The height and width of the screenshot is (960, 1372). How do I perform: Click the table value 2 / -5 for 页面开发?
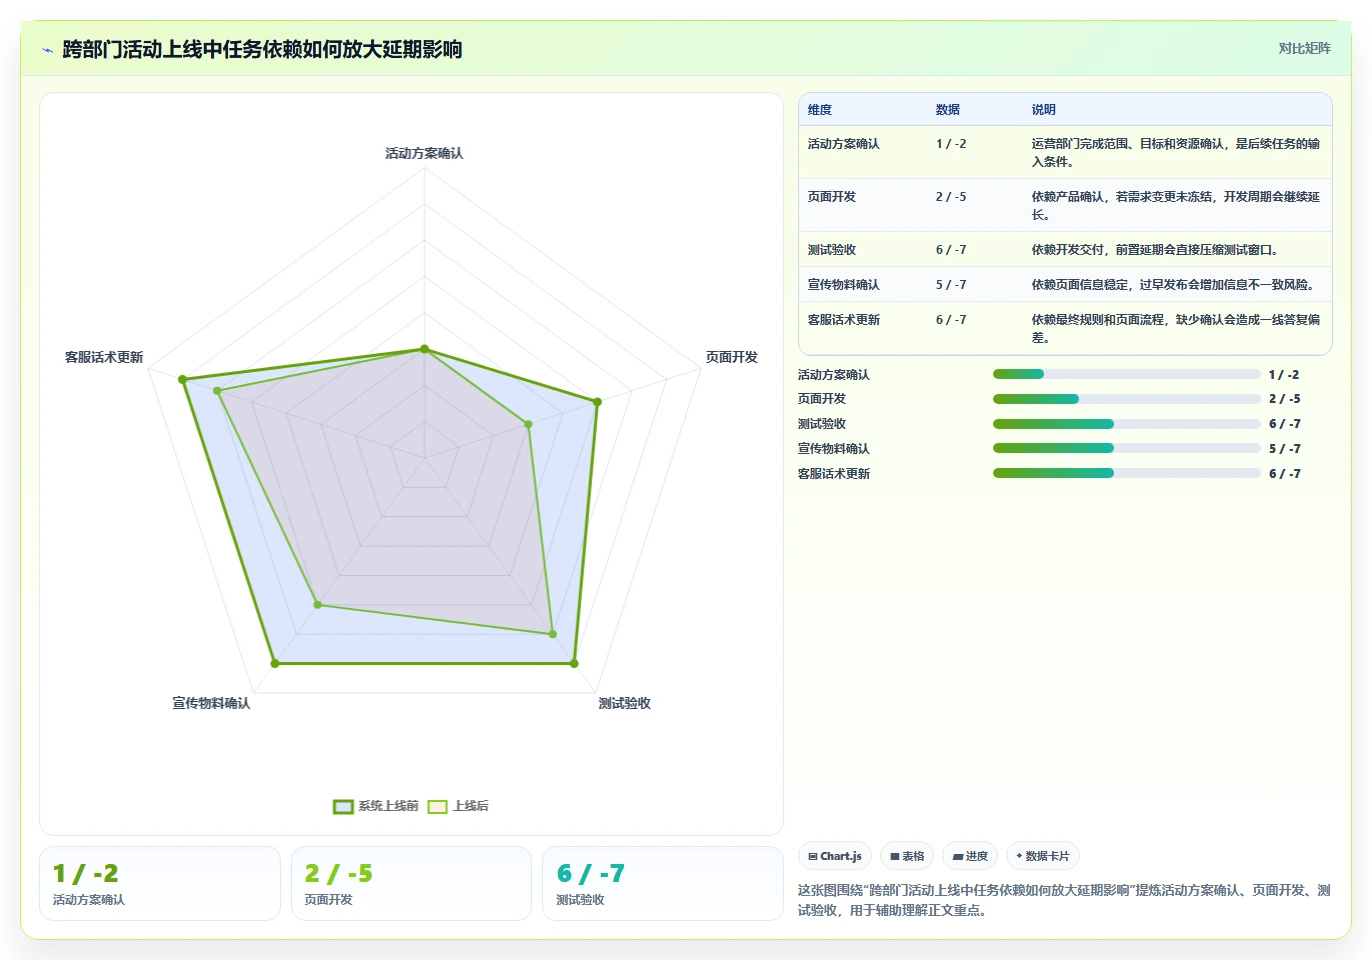pyautogui.click(x=951, y=197)
